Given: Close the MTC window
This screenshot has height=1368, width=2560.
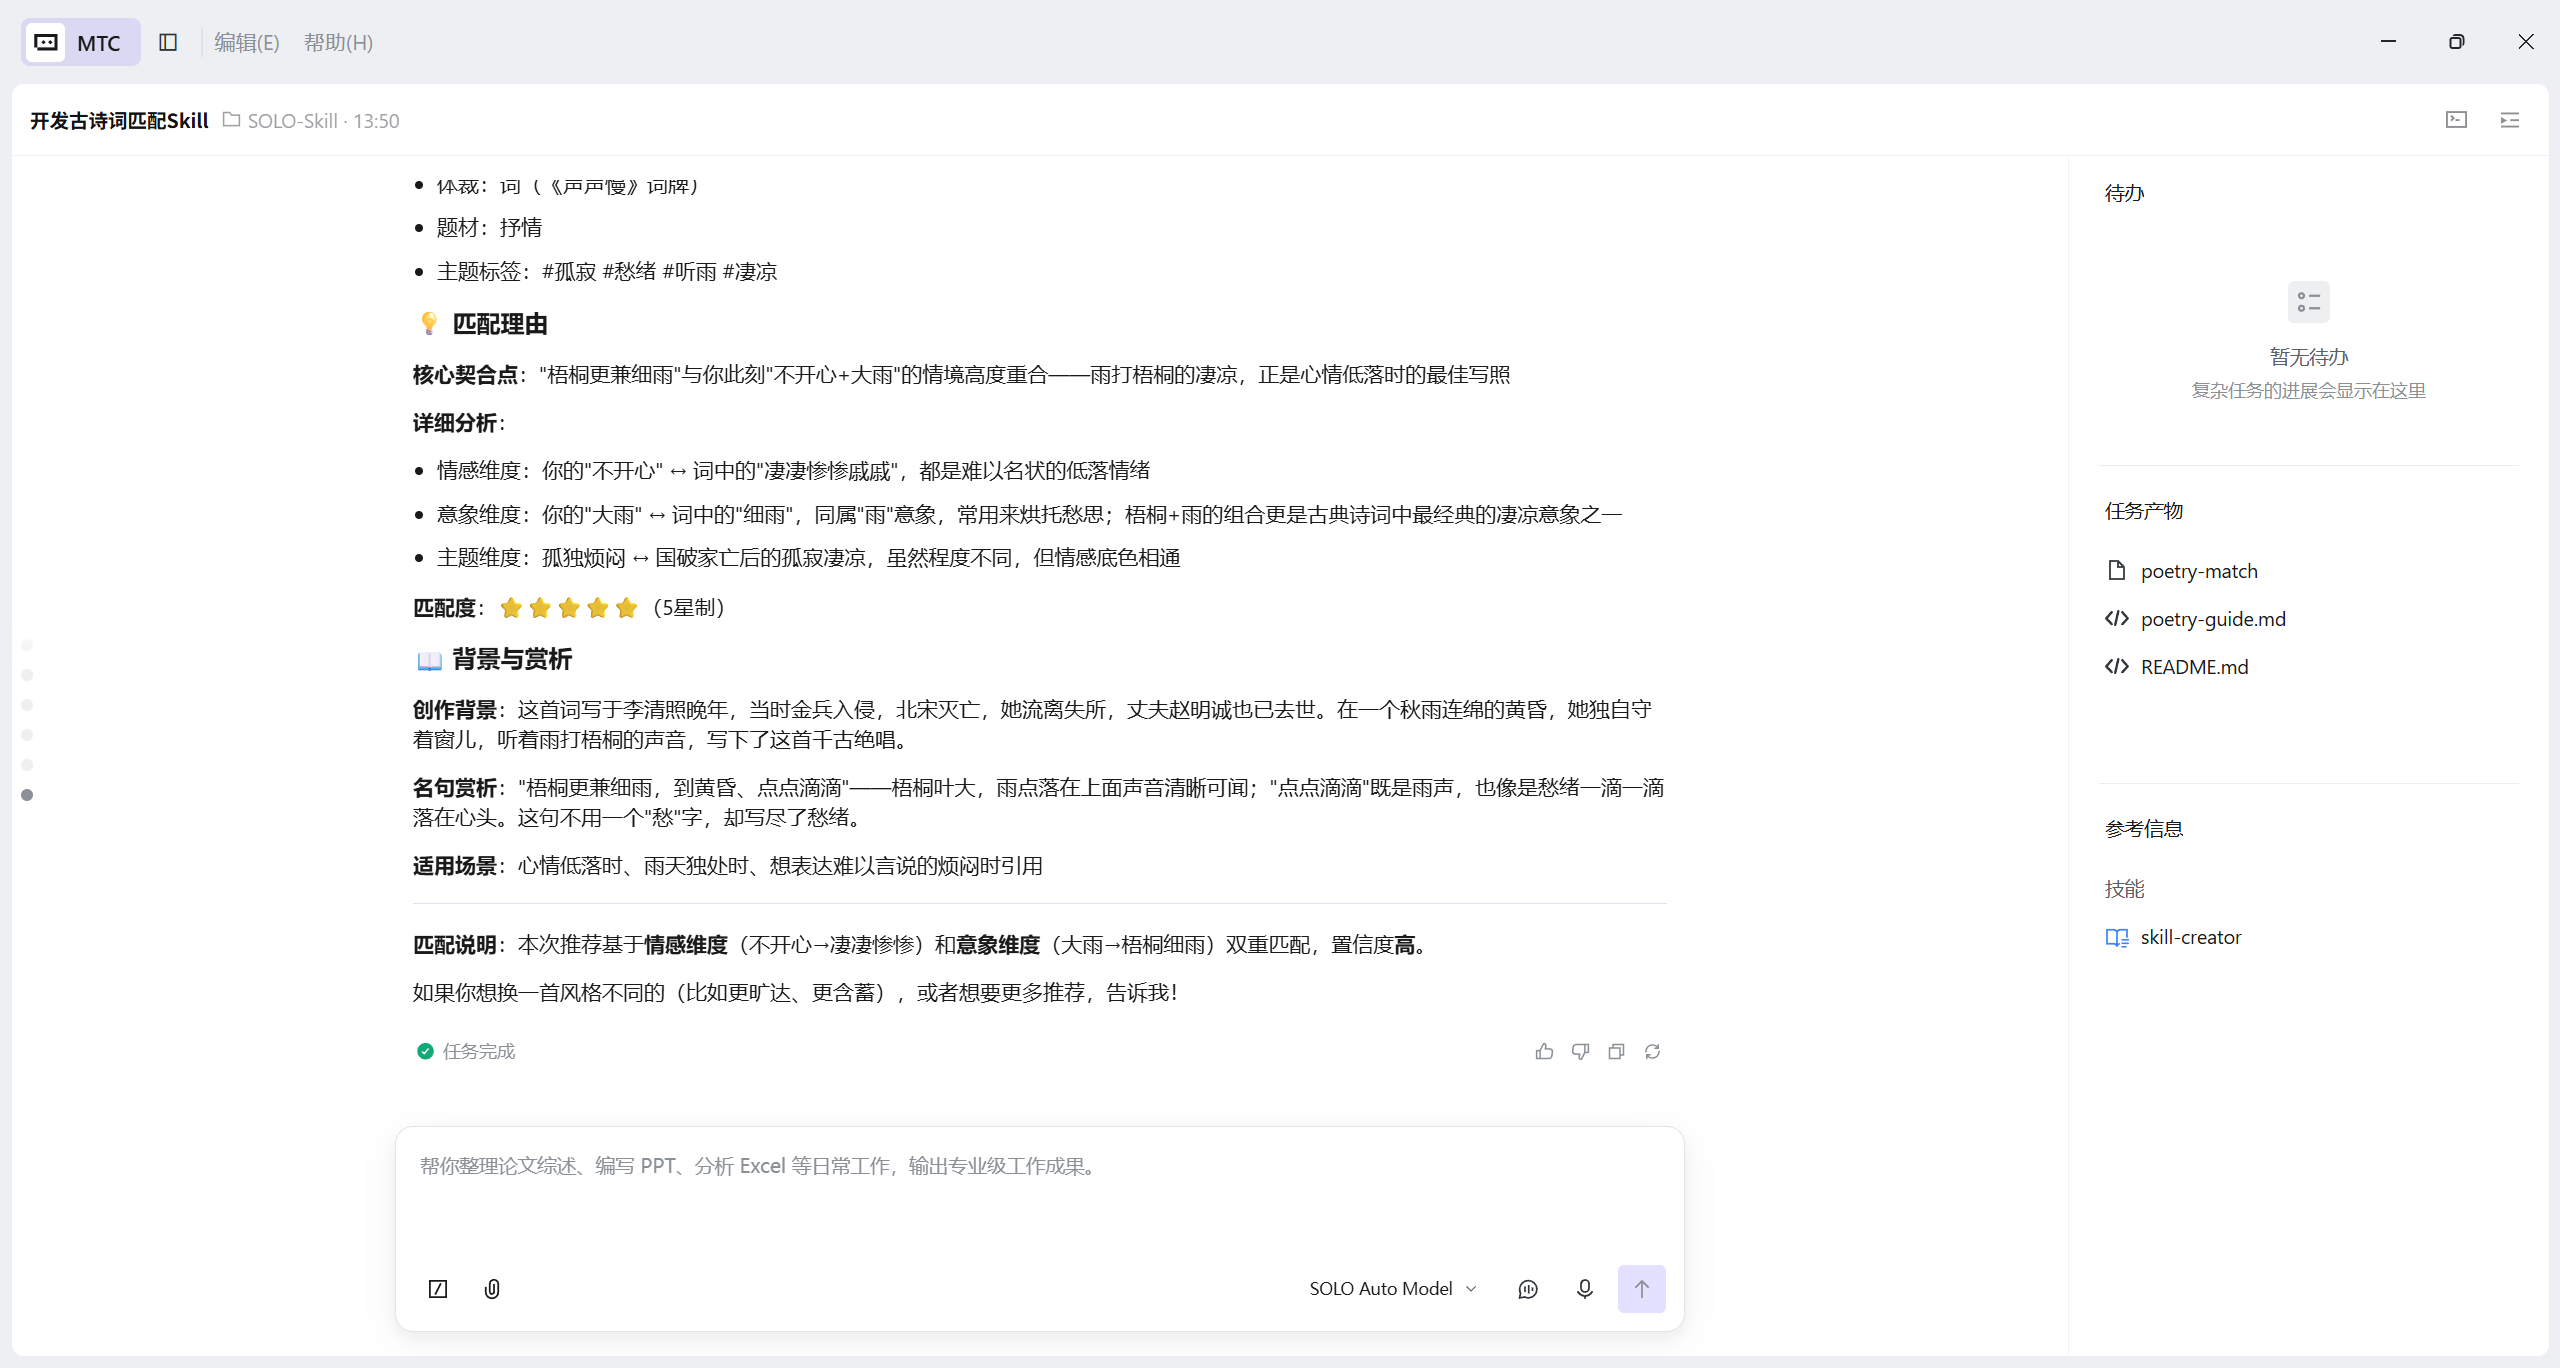Looking at the screenshot, I should (2526, 41).
